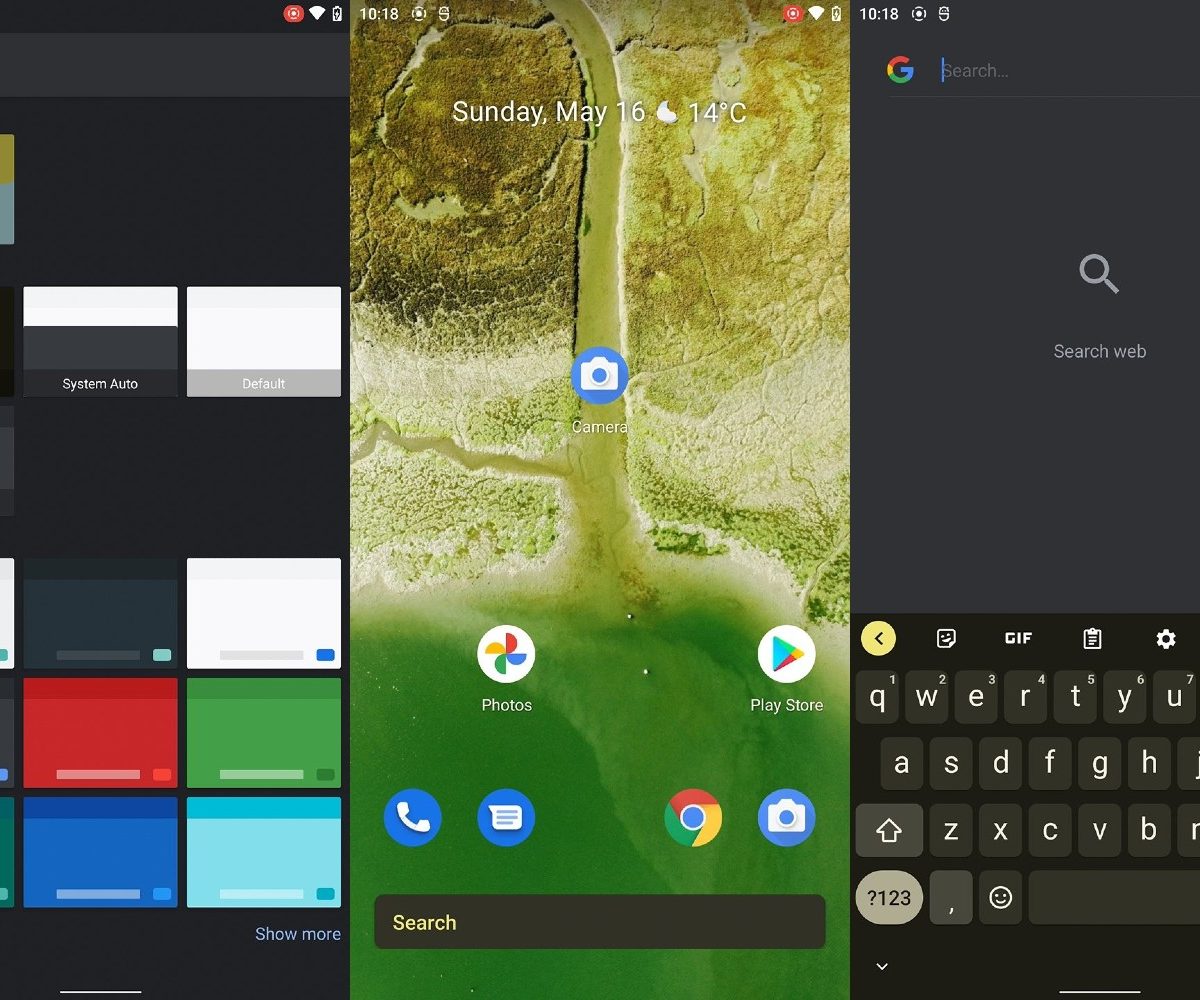Open the Phone dialer in the dock
Image resolution: width=1200 pixels, height=1000 pixels.
click(412, 818)
